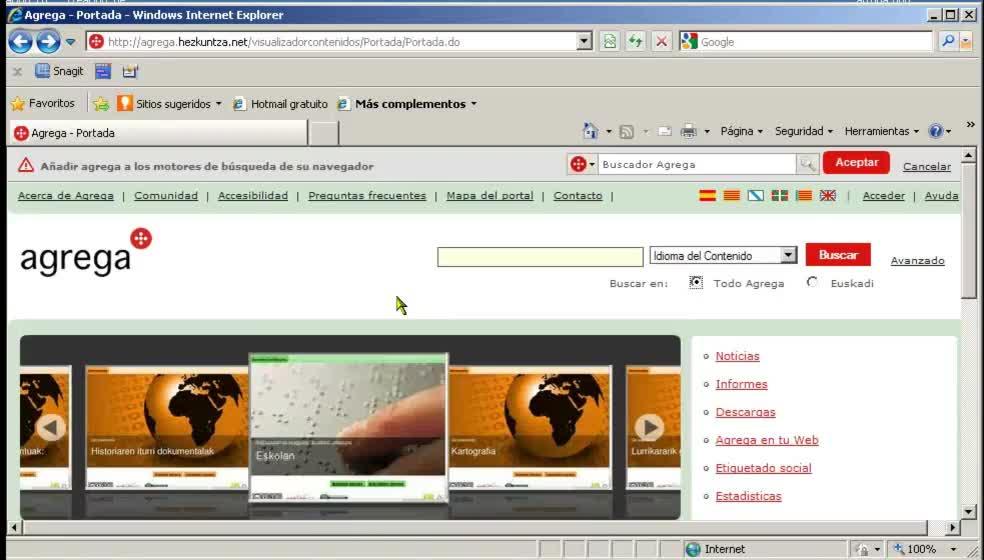Open the Print options dropdown arrow
The height and width of the screenshot is (560, 984).
(707, 132)
